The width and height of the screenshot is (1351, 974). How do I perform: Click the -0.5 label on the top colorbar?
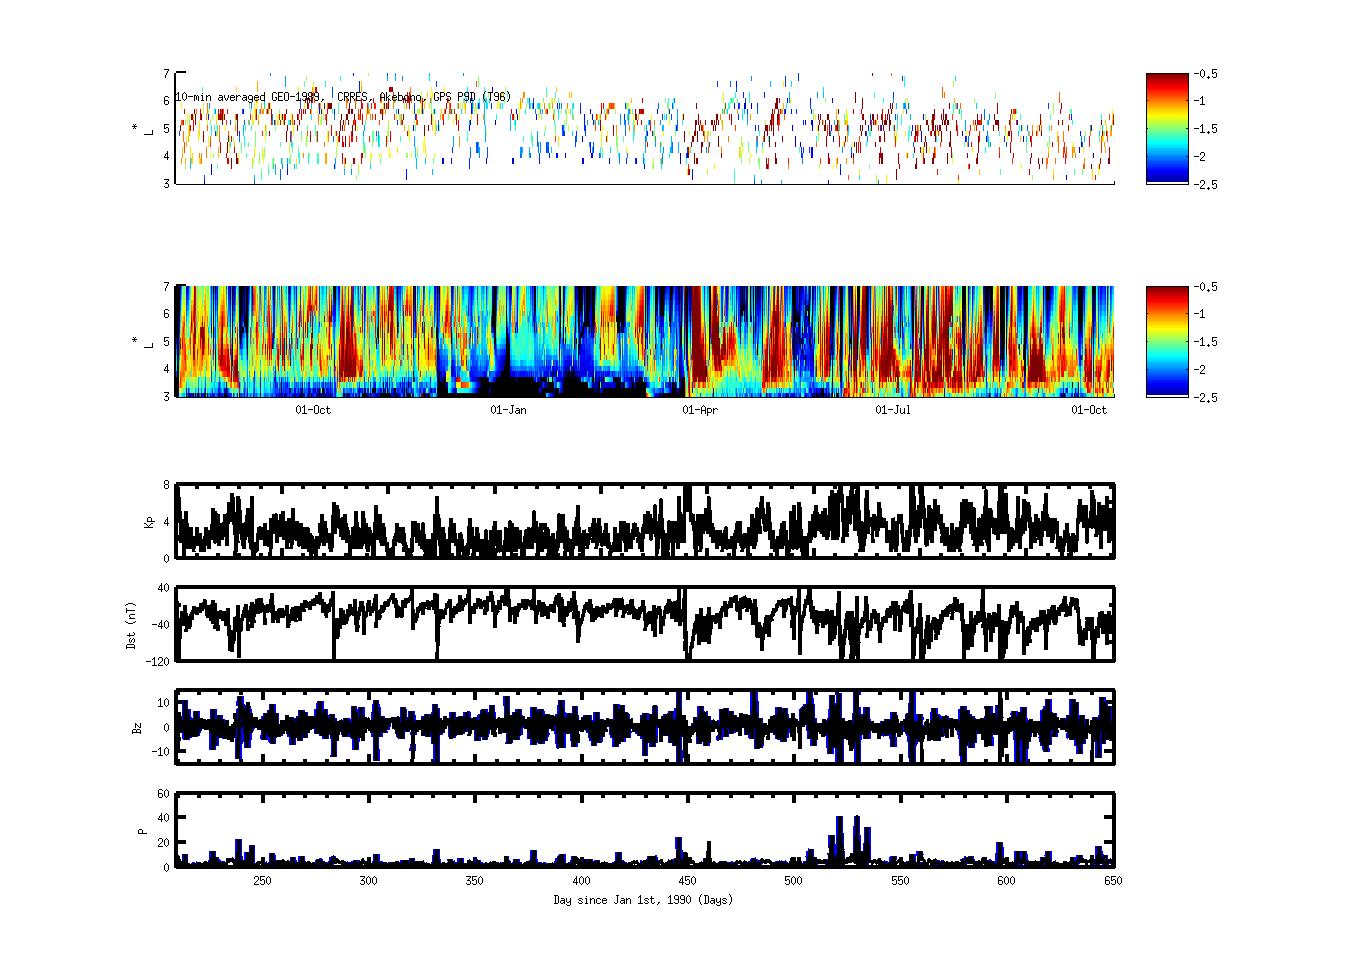pyautogui.click(x=1204, y=74)
